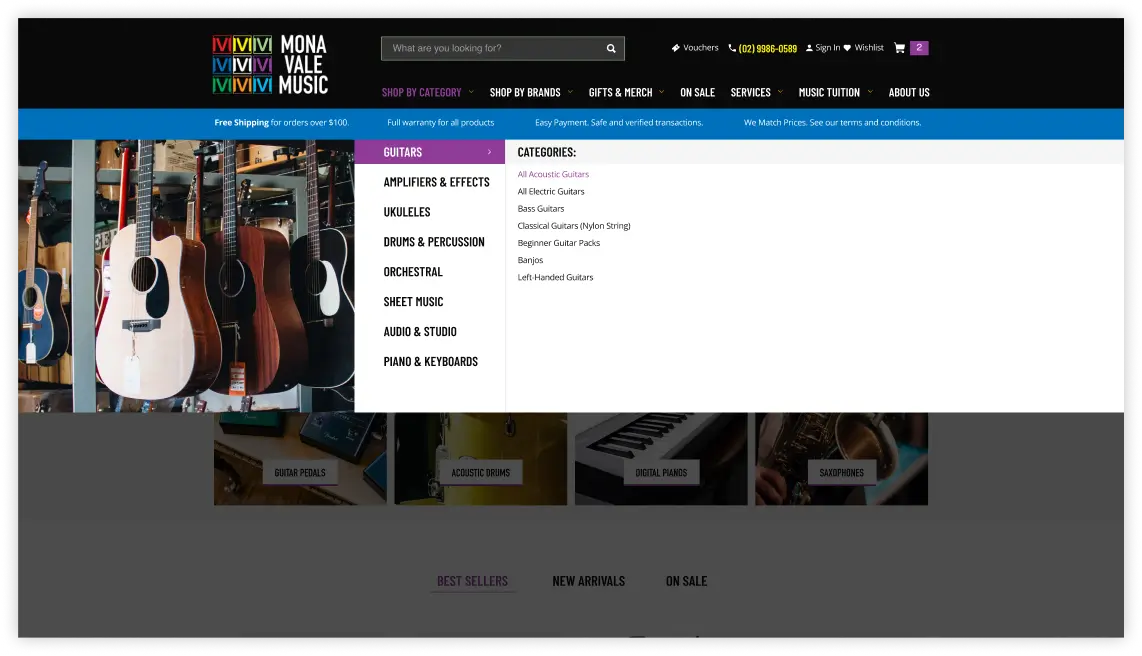Image resolution: width=1142 pixels, height=656 pixels.
Task: Select the Acoustic Drums category tile
Action: 480,472
